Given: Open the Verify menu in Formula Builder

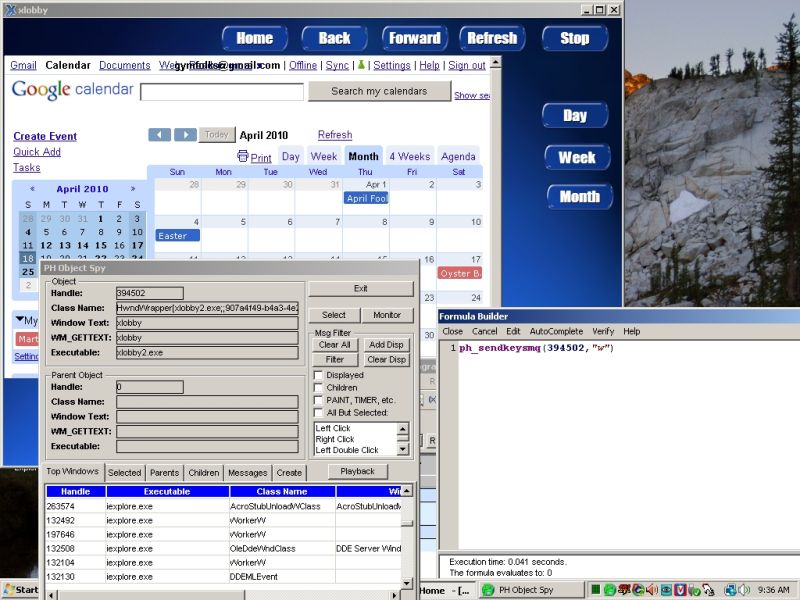Looking at the screenshot, I should point(603,331).
